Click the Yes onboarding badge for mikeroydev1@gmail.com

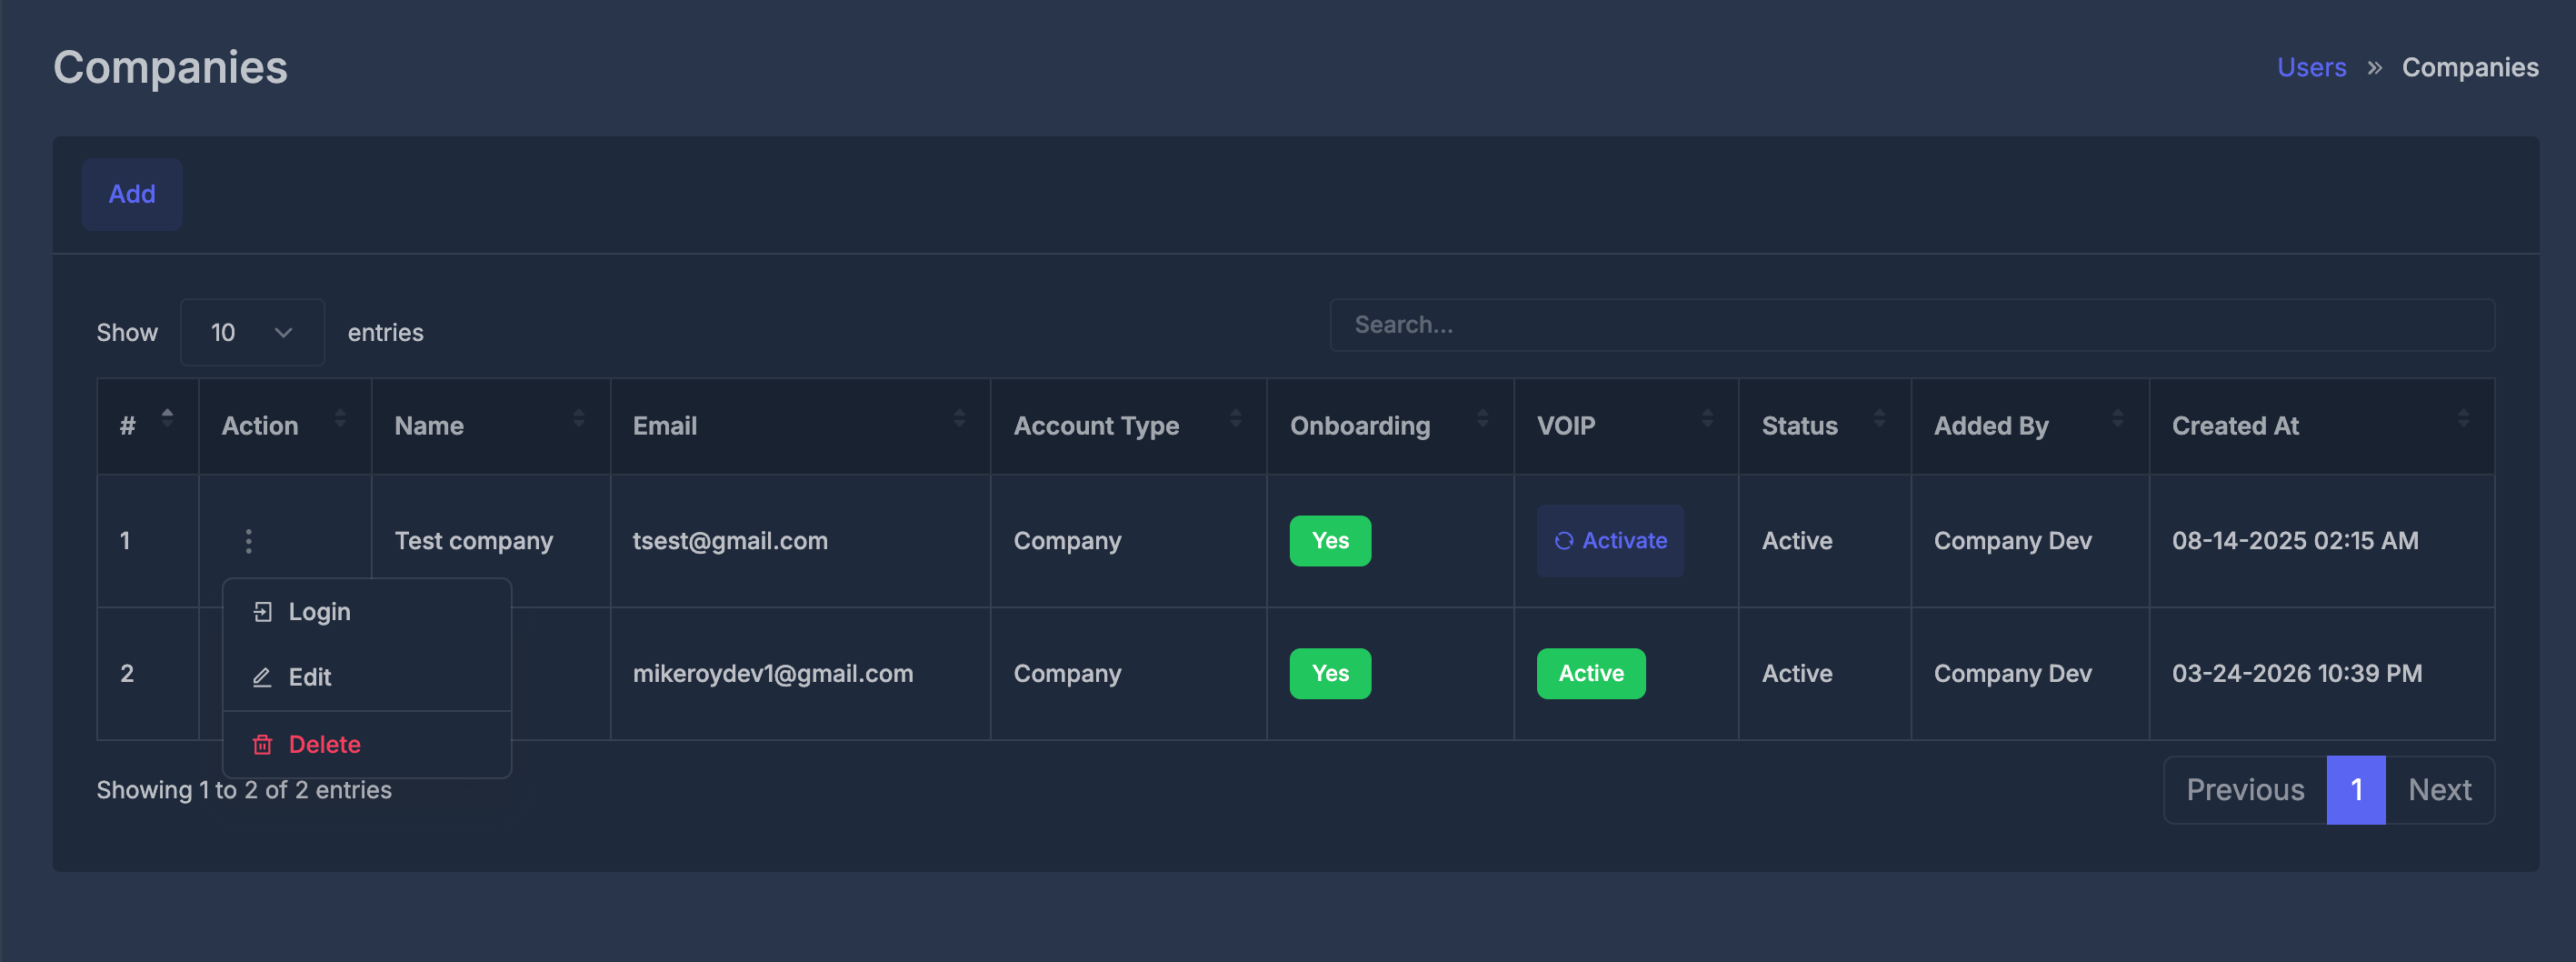1330,674
